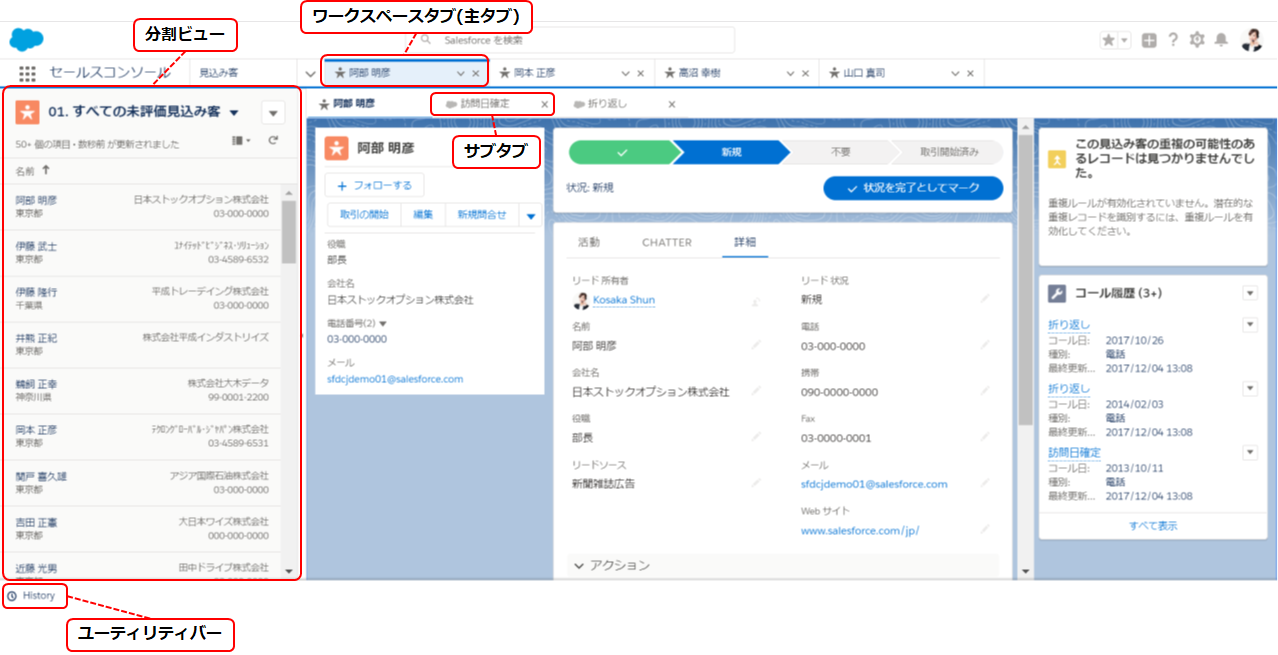Image resolution: width=1278 pixels, height=655 pixels.
Task: Open Setup via the gear icon
Action: [x=1197, y=38]
